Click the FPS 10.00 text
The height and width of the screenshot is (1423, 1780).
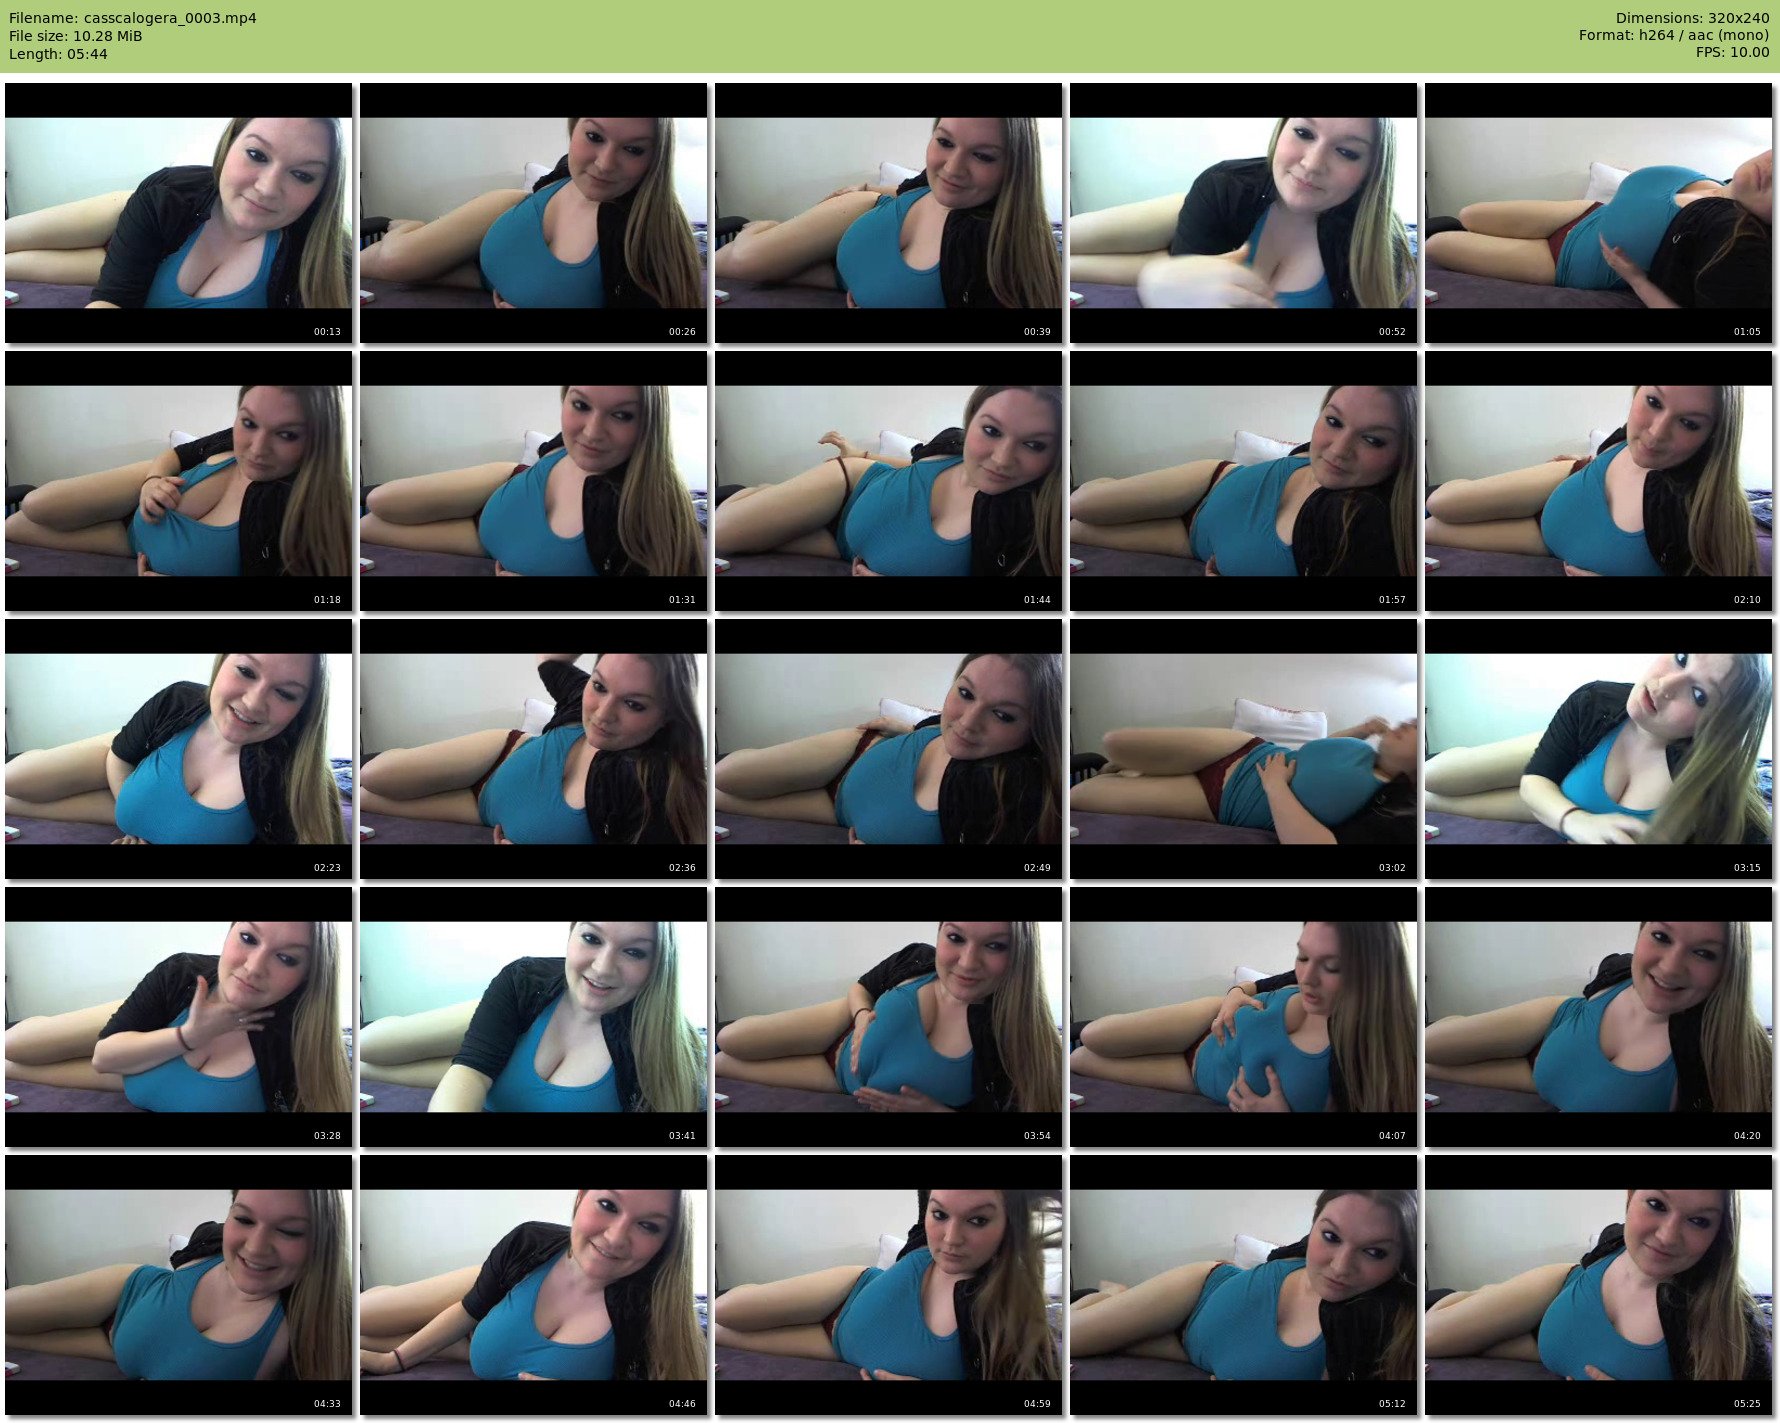pos(1733,52)
